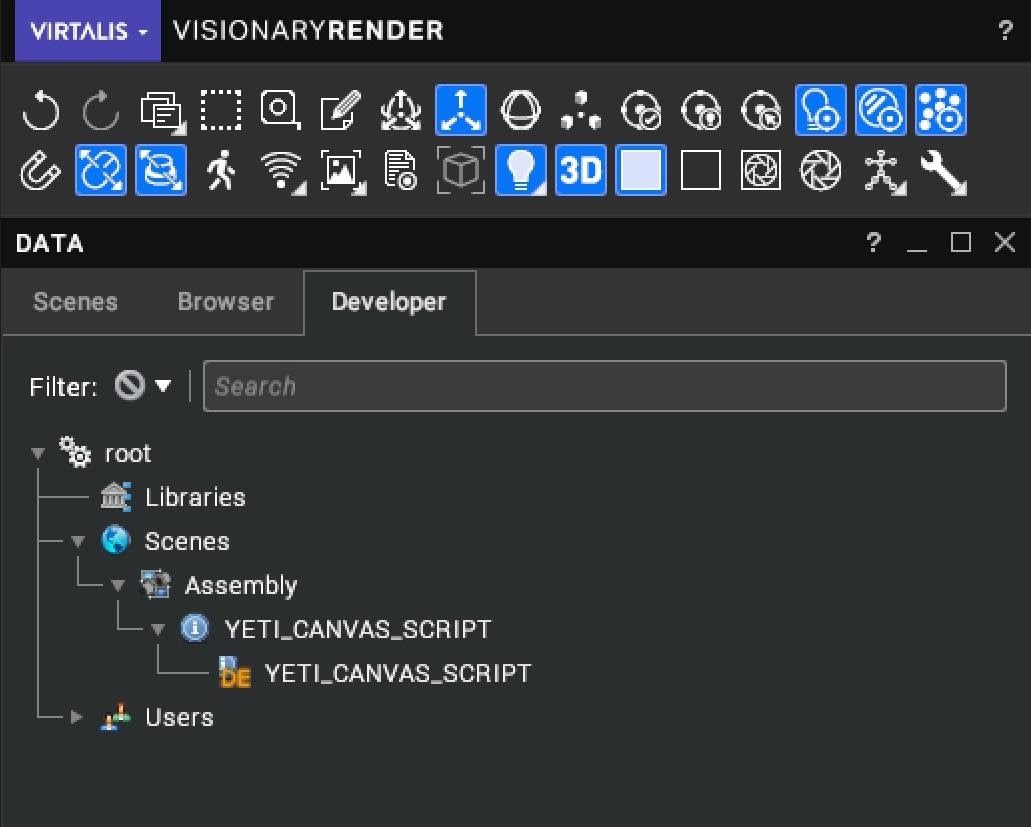
Task: Toggle the highlighted axis-arrows translate tool
Action: click(460, 110)
